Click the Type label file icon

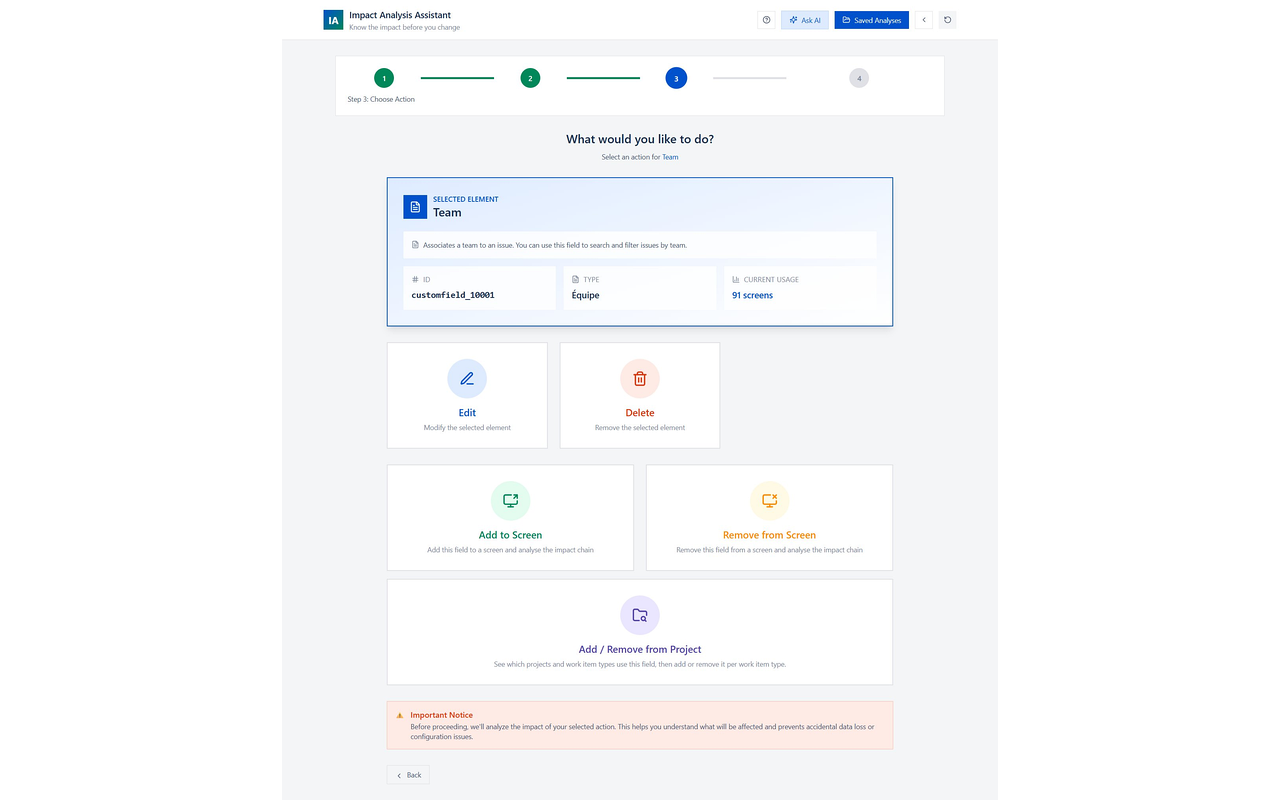[575, 280]
